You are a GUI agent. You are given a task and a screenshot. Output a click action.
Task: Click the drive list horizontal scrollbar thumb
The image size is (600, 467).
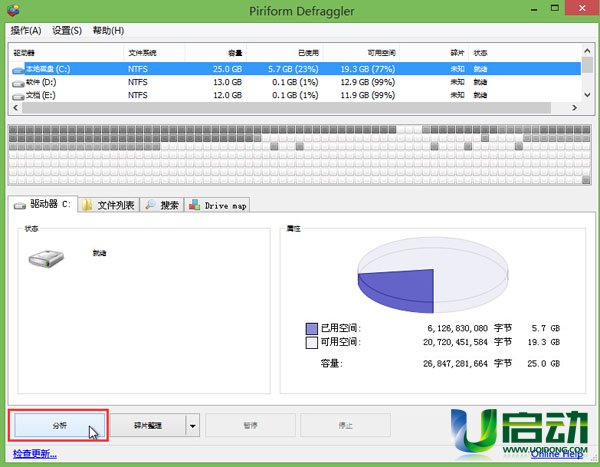click(x=287, y=108)
